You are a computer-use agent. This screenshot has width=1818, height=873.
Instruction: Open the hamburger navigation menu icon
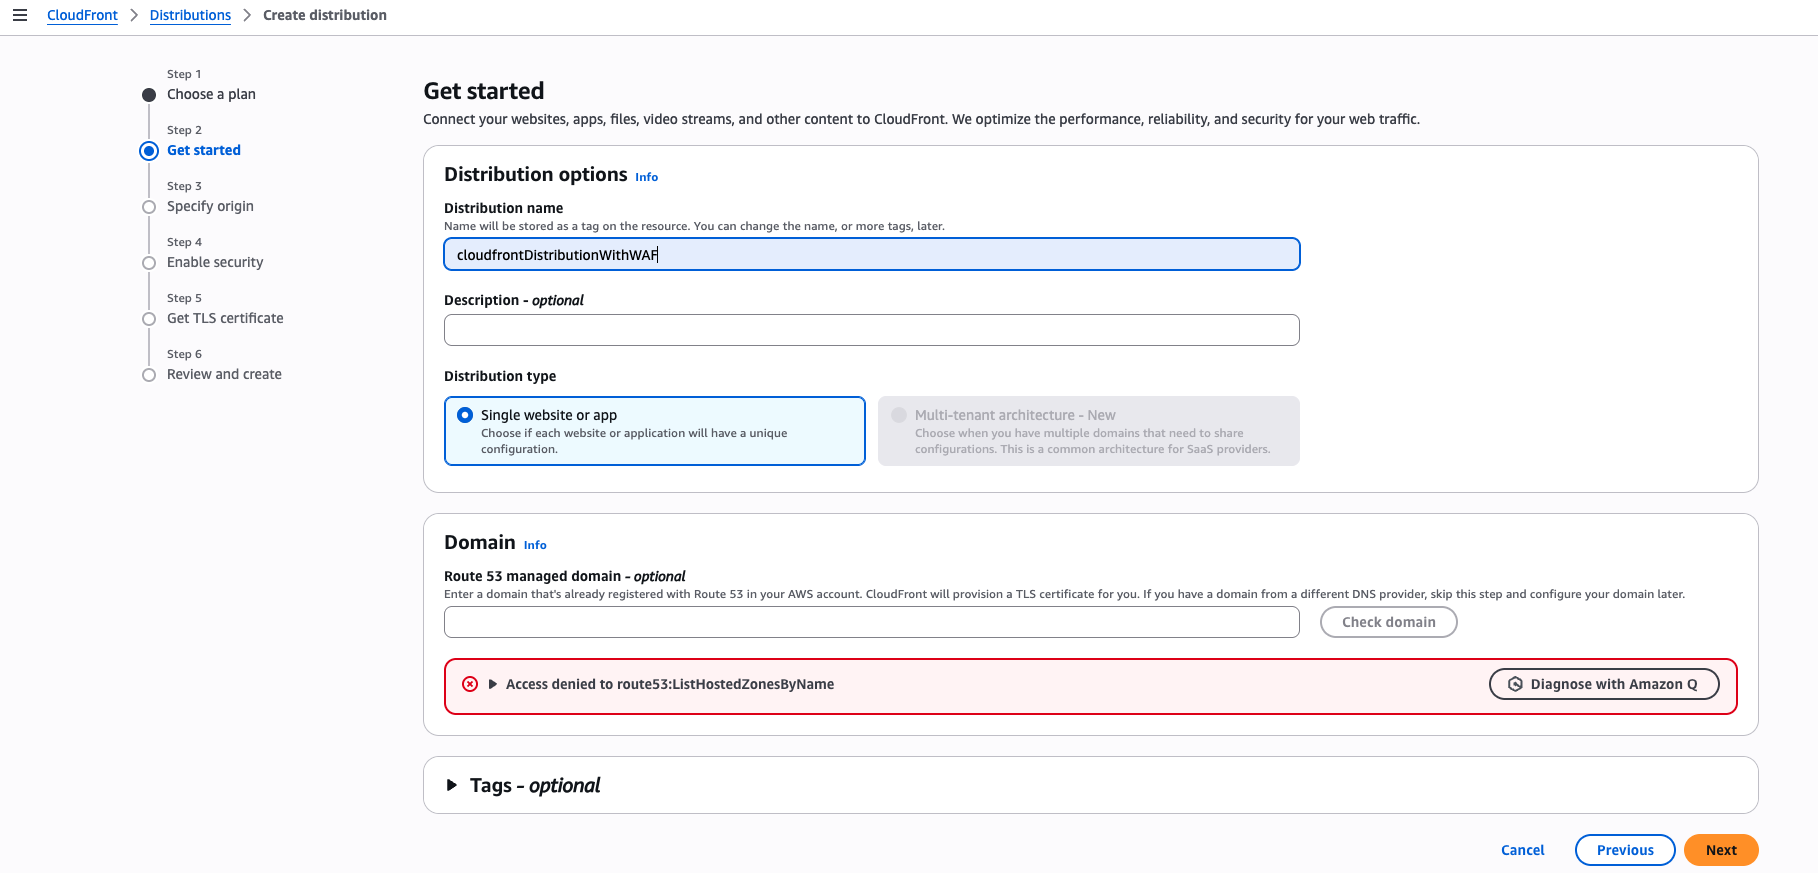click(20, 15)
